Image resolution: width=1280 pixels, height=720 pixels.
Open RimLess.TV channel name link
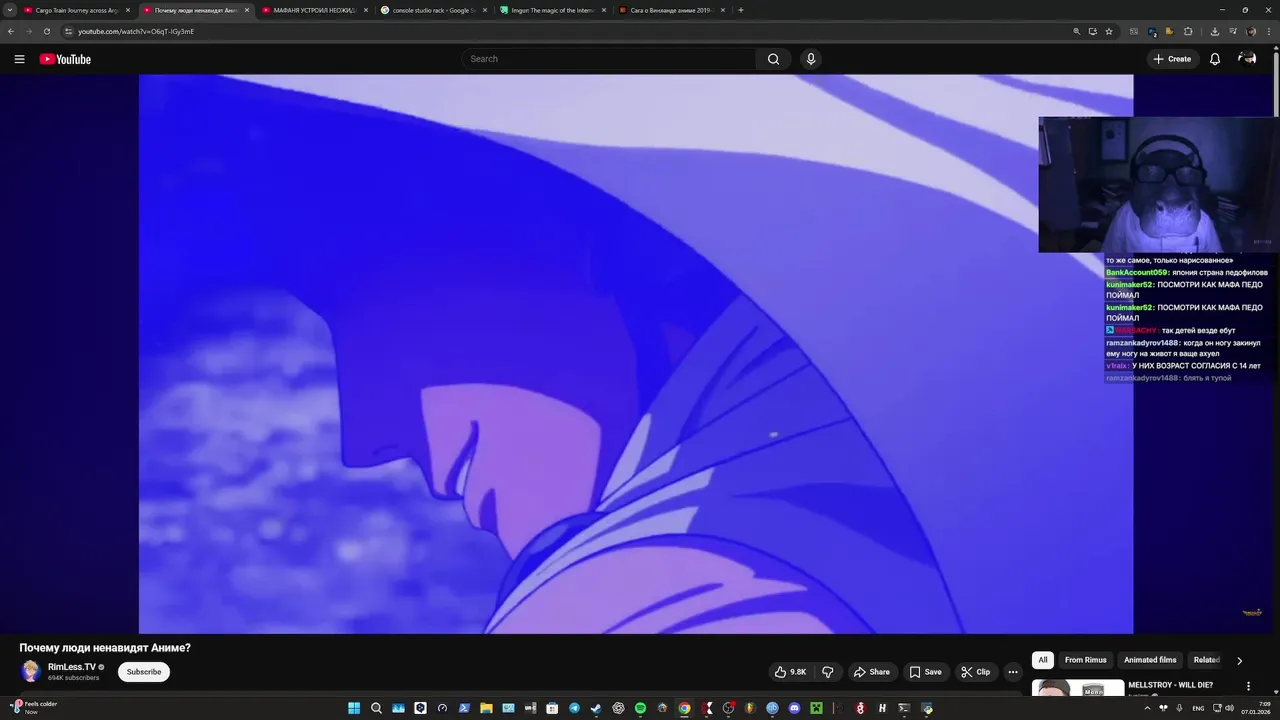coord(72,667)
